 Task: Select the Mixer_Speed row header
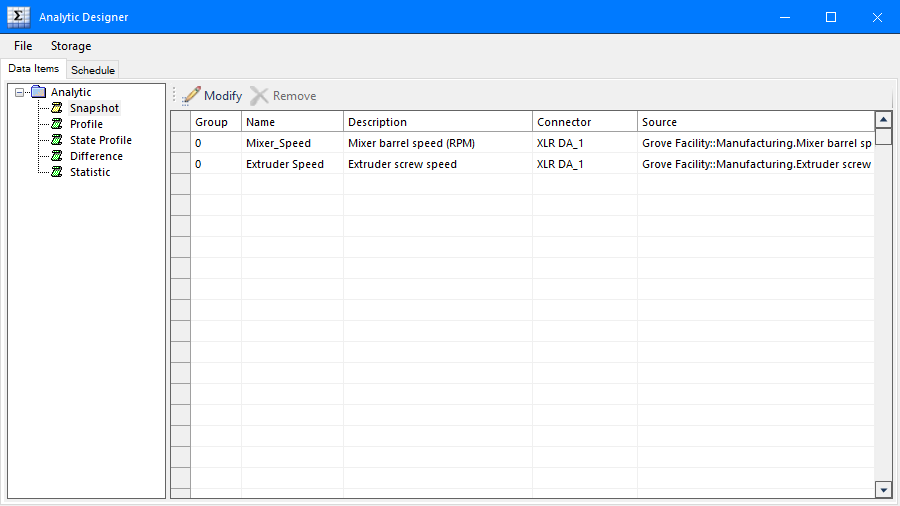coord(181,143)
